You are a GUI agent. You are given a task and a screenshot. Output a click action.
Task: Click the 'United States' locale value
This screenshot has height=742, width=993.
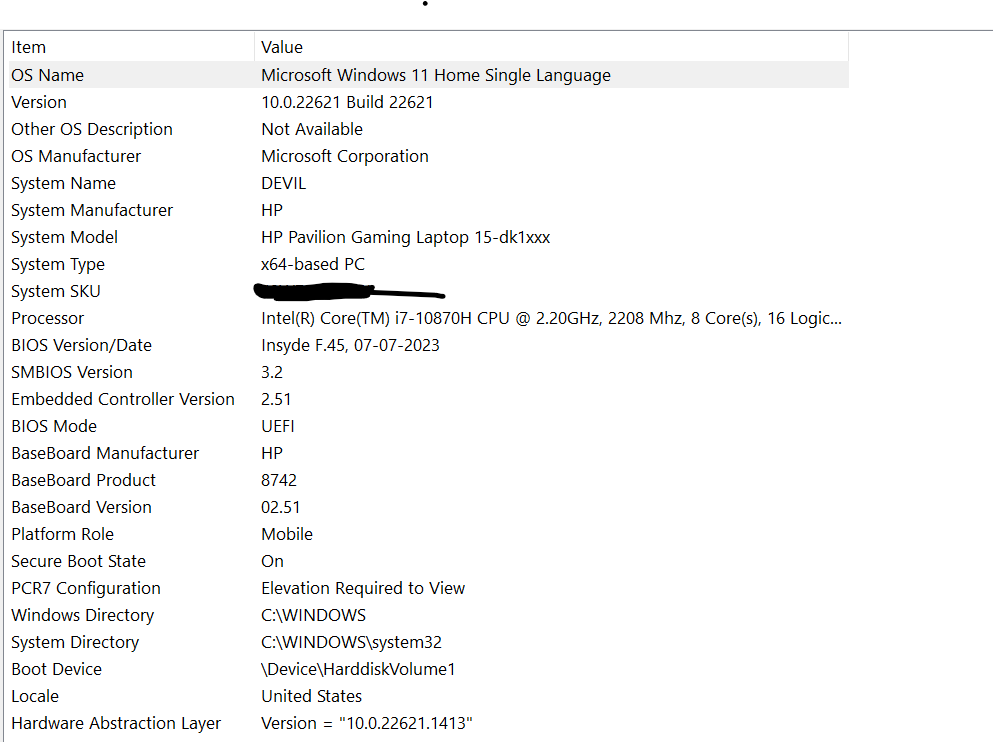coord(312,696)
